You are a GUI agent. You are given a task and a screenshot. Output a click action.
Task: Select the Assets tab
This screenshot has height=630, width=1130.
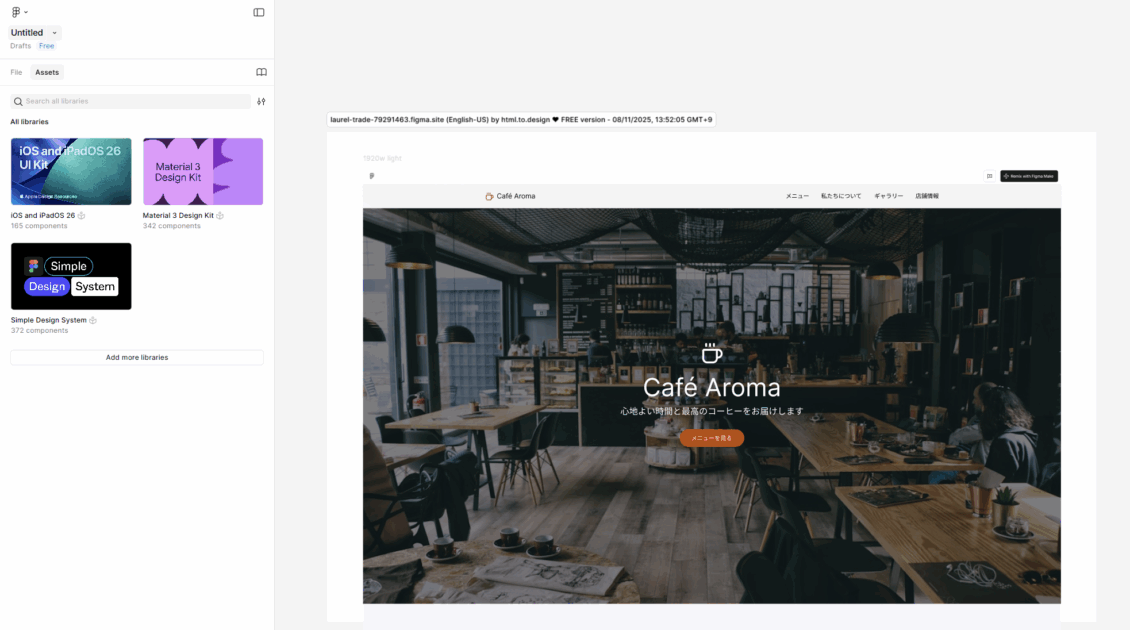click(x=47, y=72)
